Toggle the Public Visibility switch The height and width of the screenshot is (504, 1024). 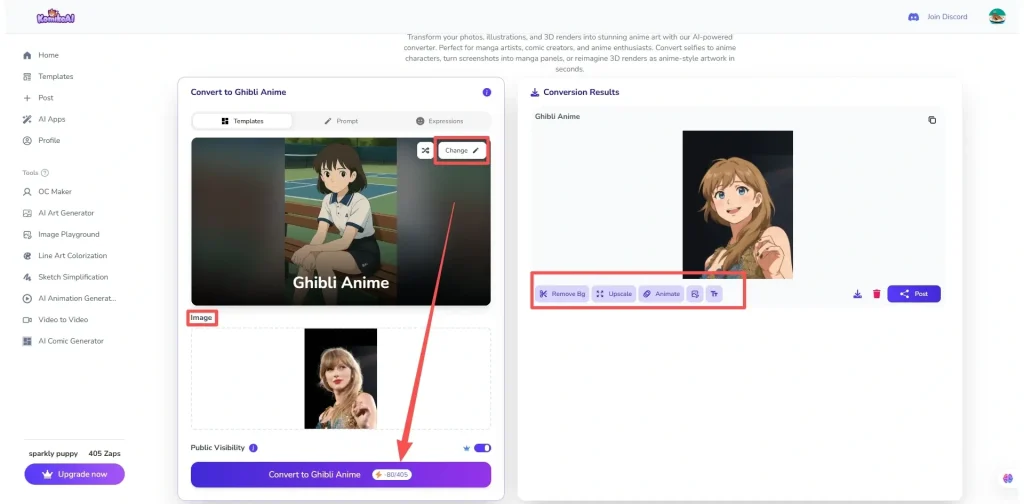coord(483,448)
